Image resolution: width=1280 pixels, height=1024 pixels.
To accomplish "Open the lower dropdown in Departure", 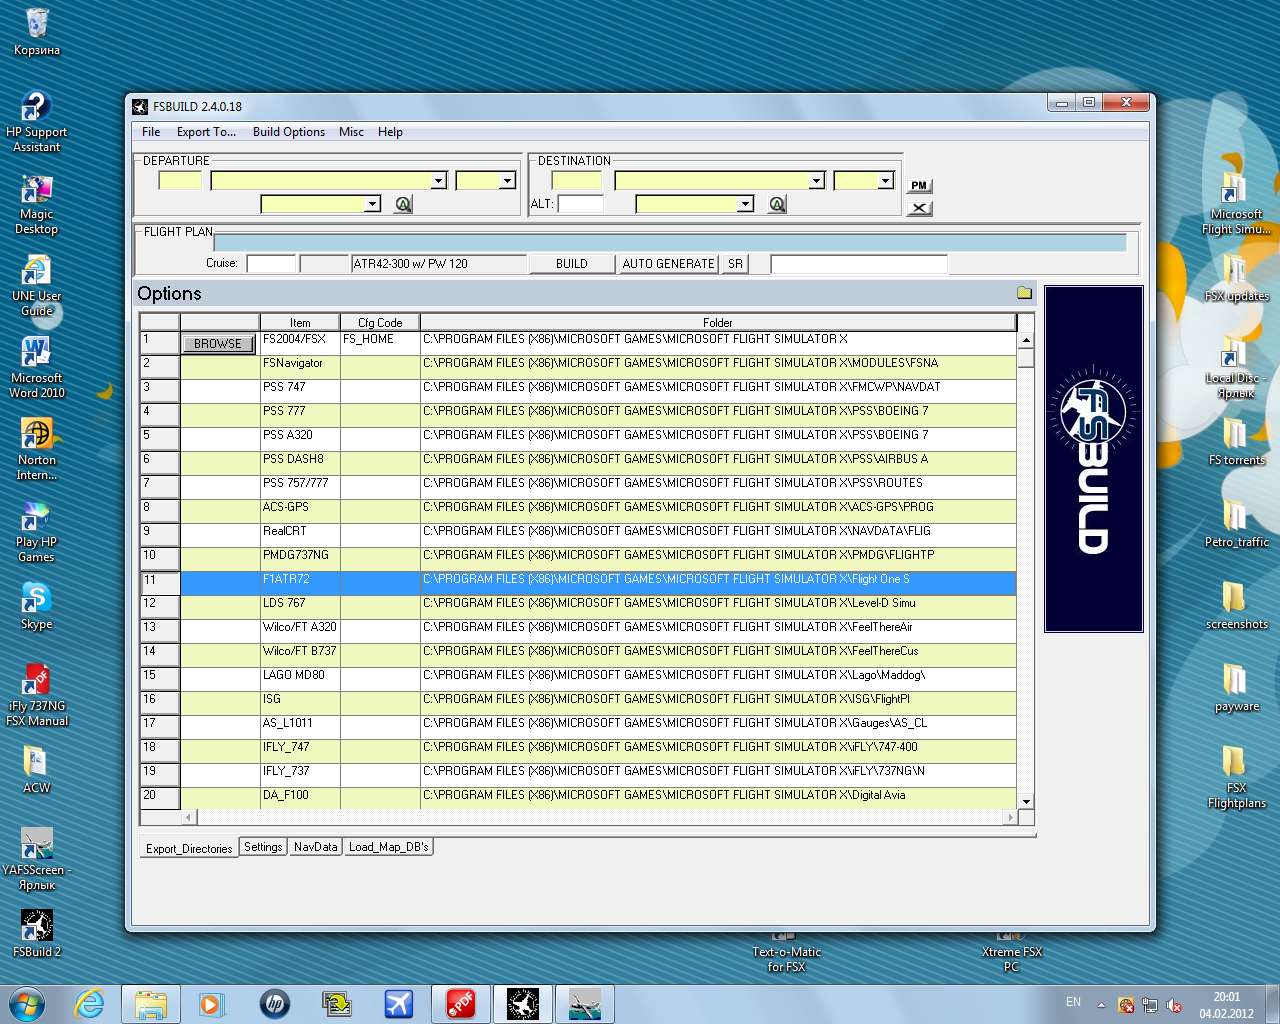I will click(x=372, y=204).
